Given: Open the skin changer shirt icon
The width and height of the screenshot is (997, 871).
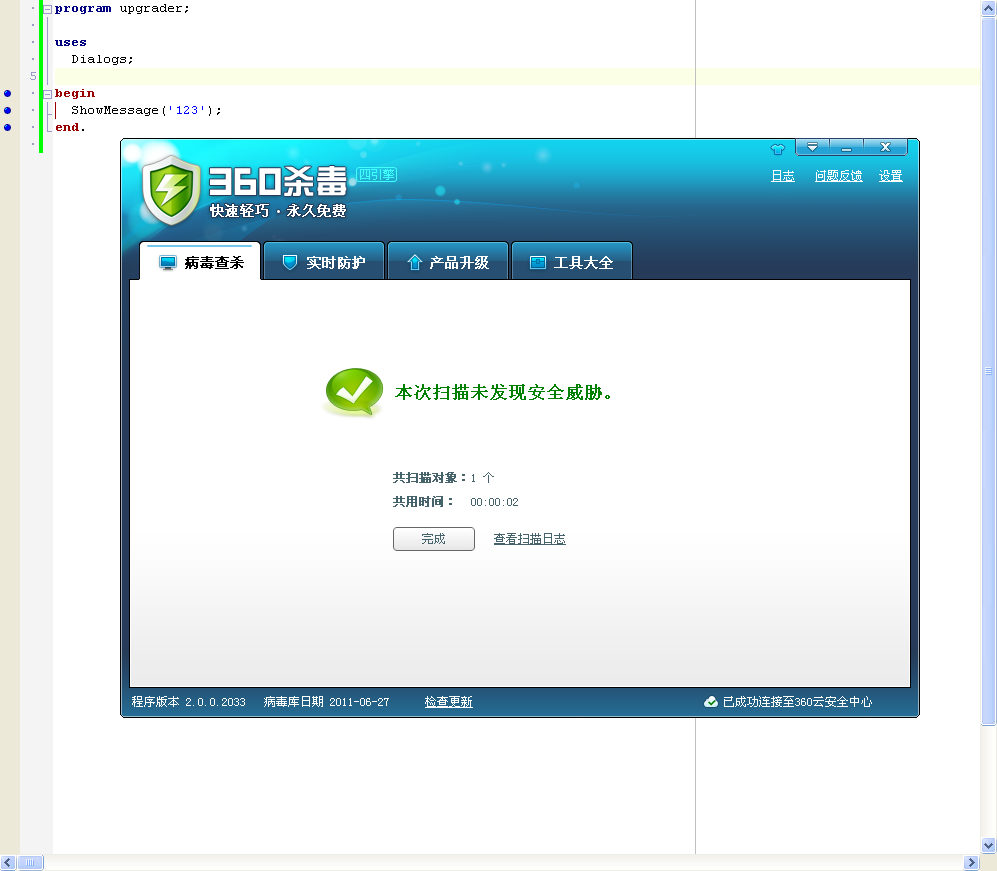Looking at the screenshot, I should (778, 149).
